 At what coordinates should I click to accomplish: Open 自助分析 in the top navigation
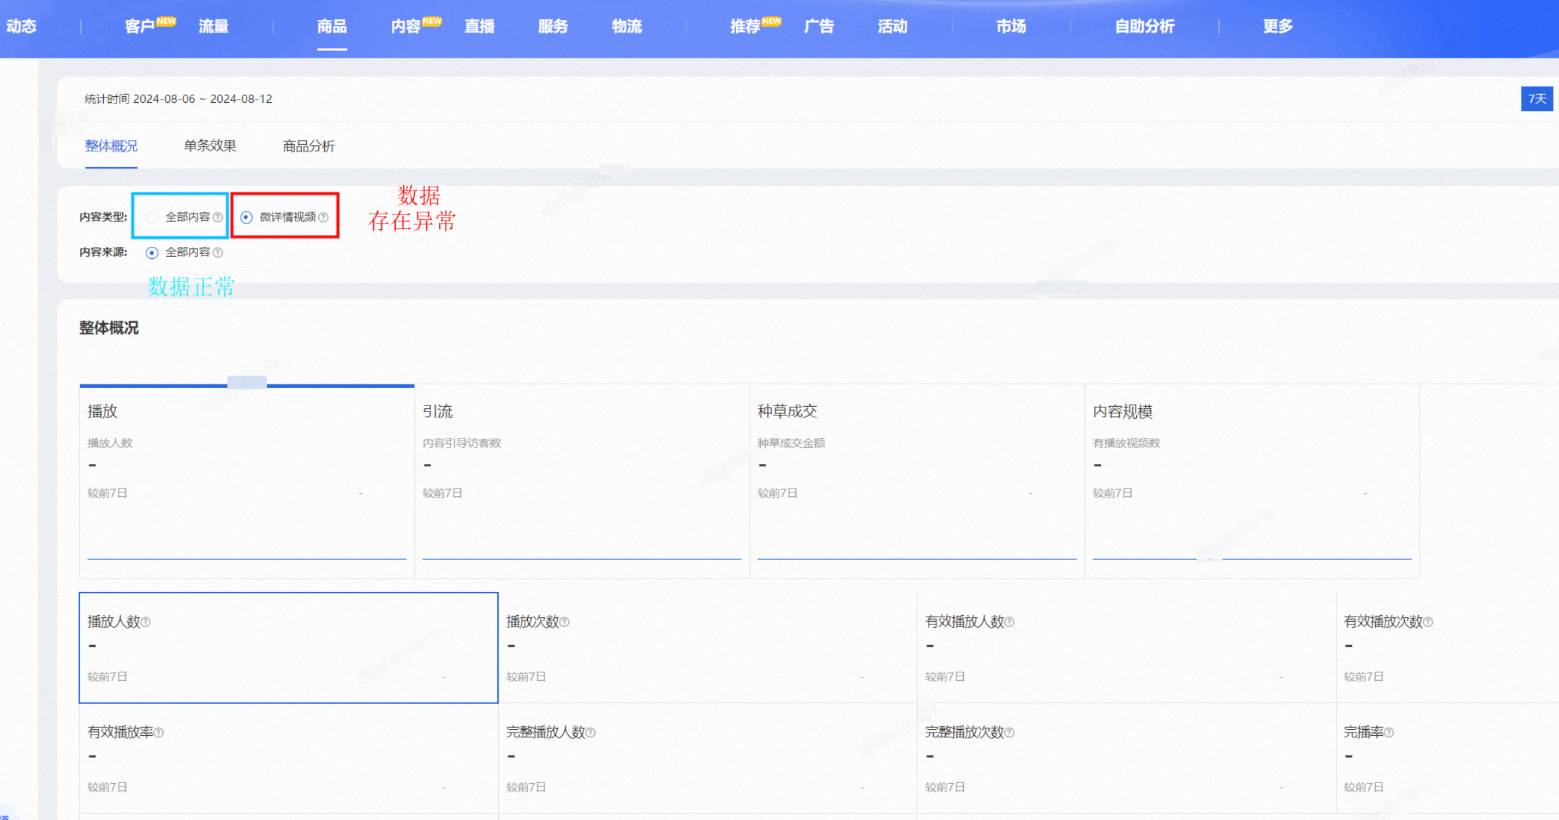(x=1145, y=26)
